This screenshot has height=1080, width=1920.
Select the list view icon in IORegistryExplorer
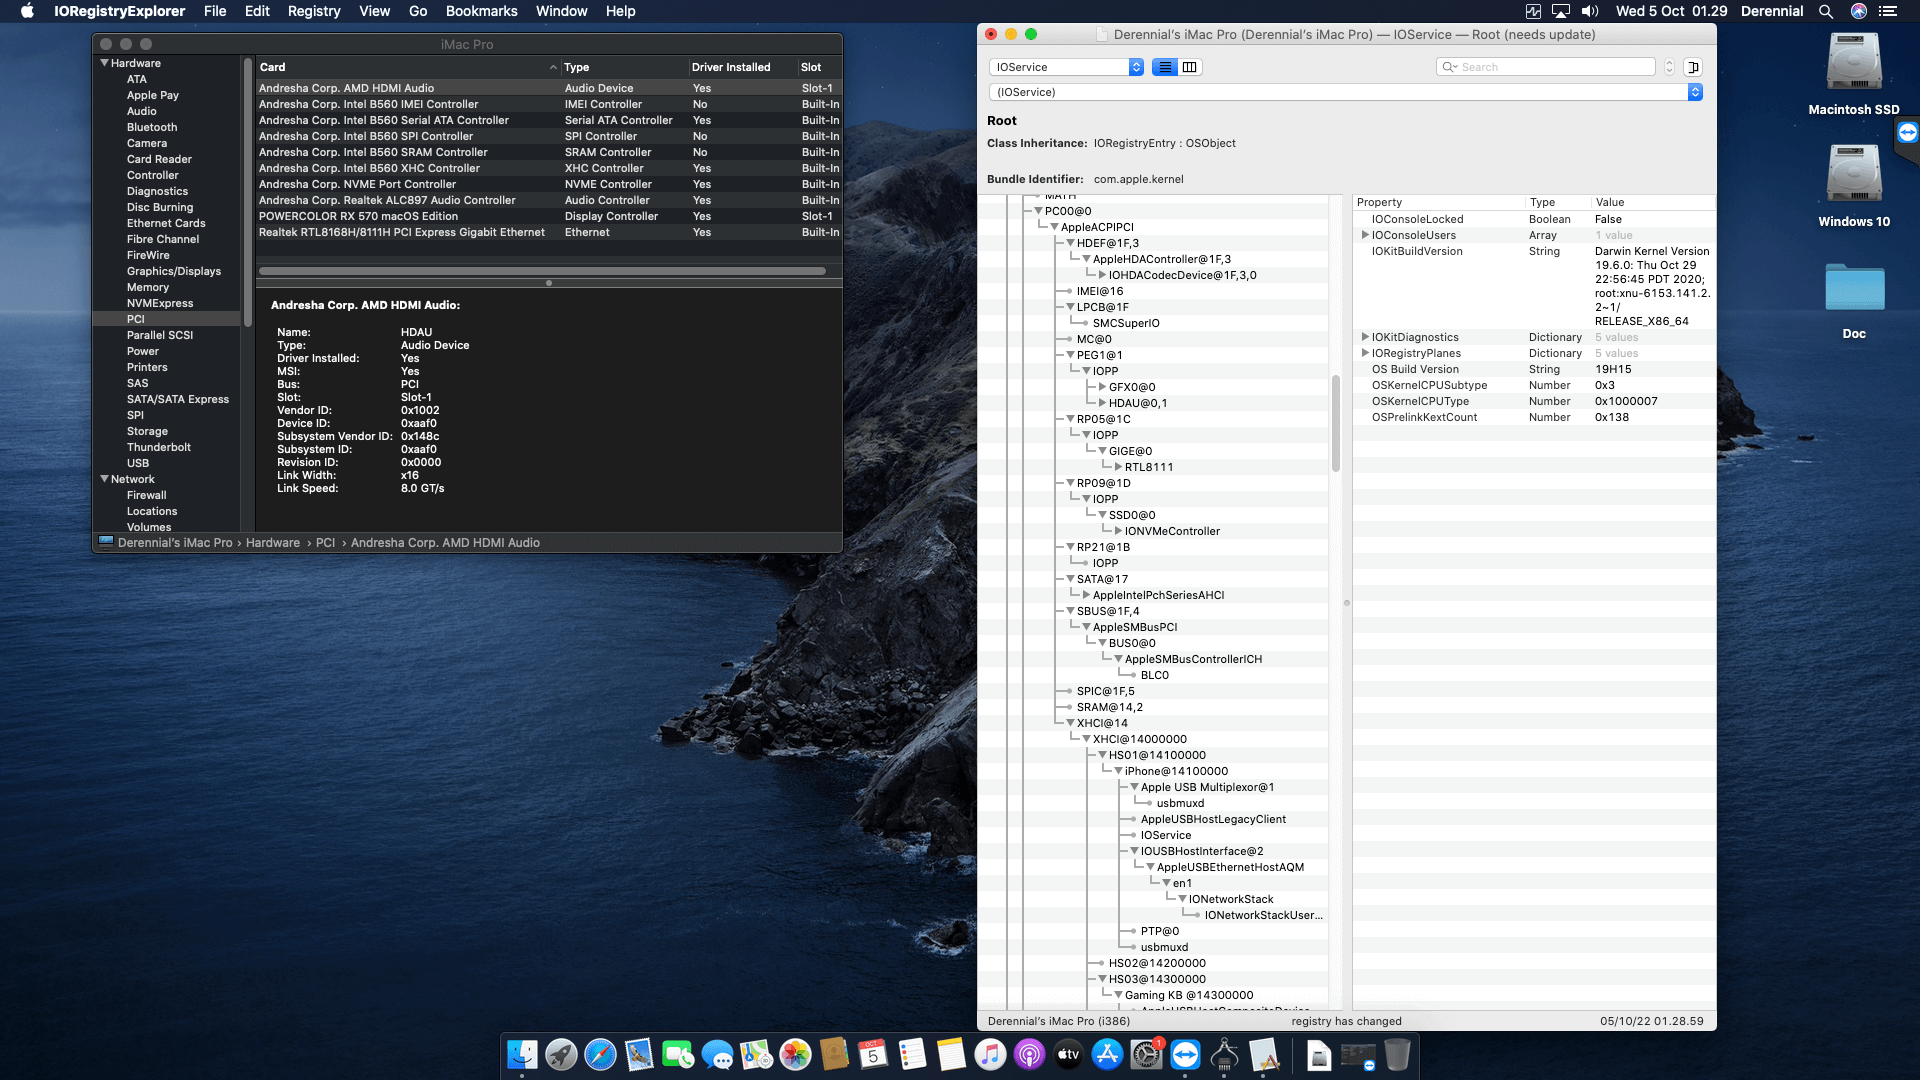coord(1165,67)
